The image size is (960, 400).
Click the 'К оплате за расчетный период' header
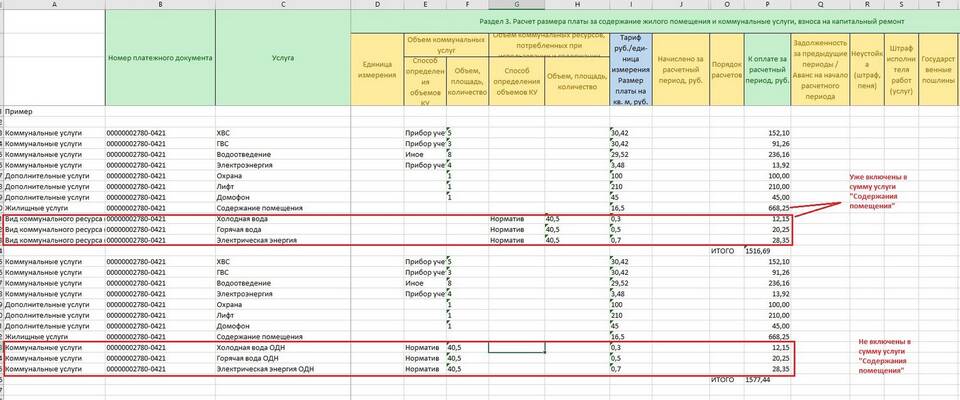(768, 70)
